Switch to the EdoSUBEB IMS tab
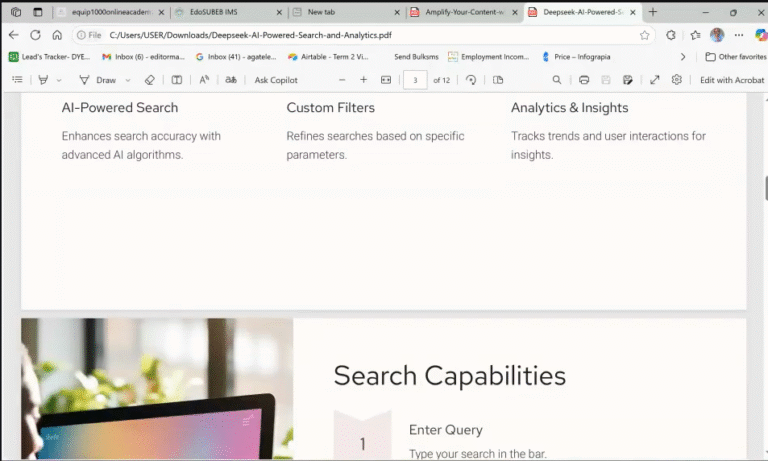This screenshot has height=461, width=768. click(x=228, y=12)
